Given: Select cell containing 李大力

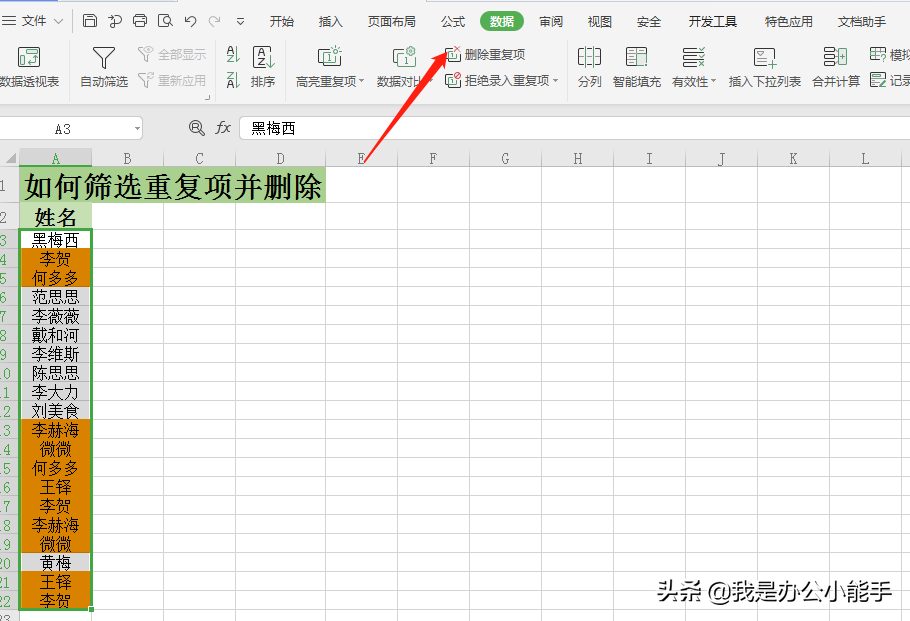Looking at the screenshot, I should click(x=56, y=392).
